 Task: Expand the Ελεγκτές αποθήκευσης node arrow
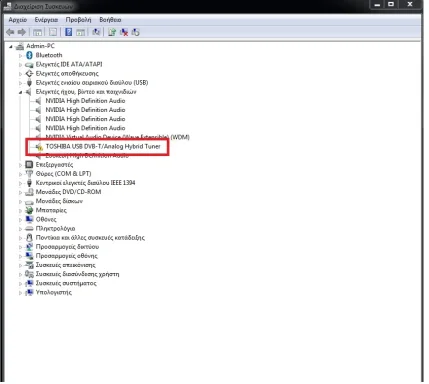[20, 74]
